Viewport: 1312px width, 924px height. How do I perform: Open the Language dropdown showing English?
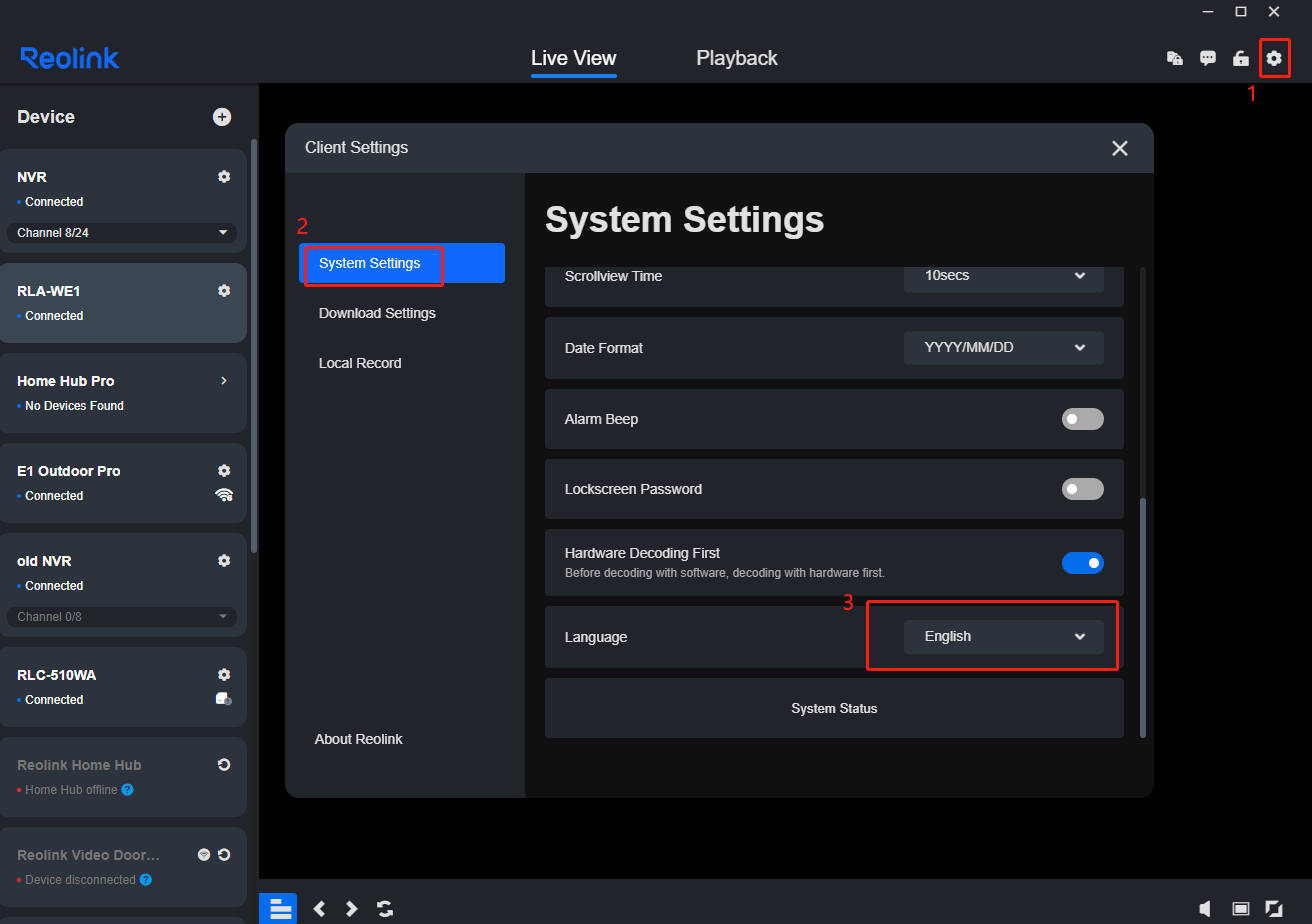coord(1004,637)
